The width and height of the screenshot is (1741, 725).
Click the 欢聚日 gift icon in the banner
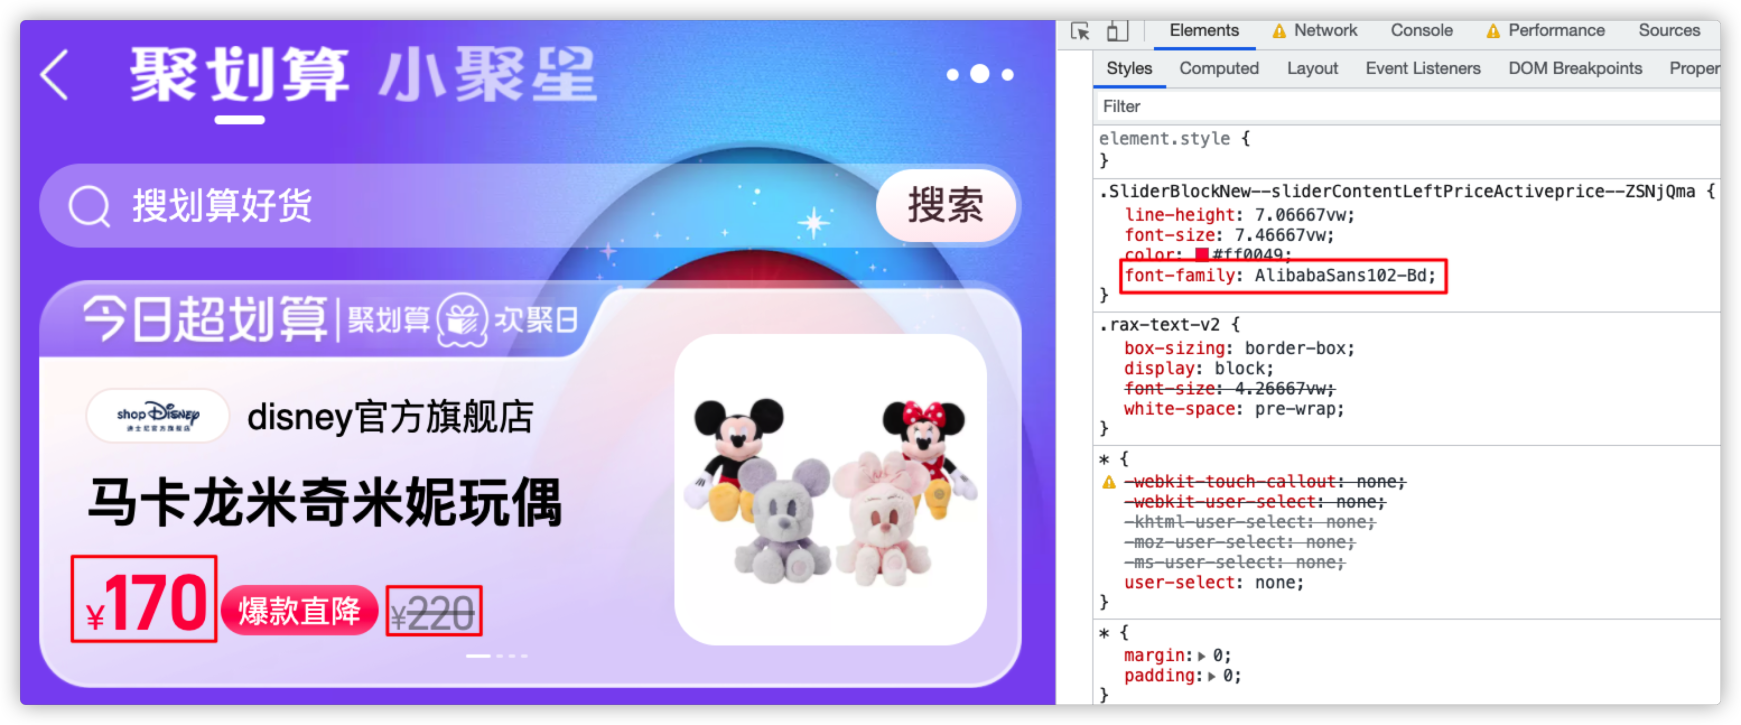click(462, 320)
